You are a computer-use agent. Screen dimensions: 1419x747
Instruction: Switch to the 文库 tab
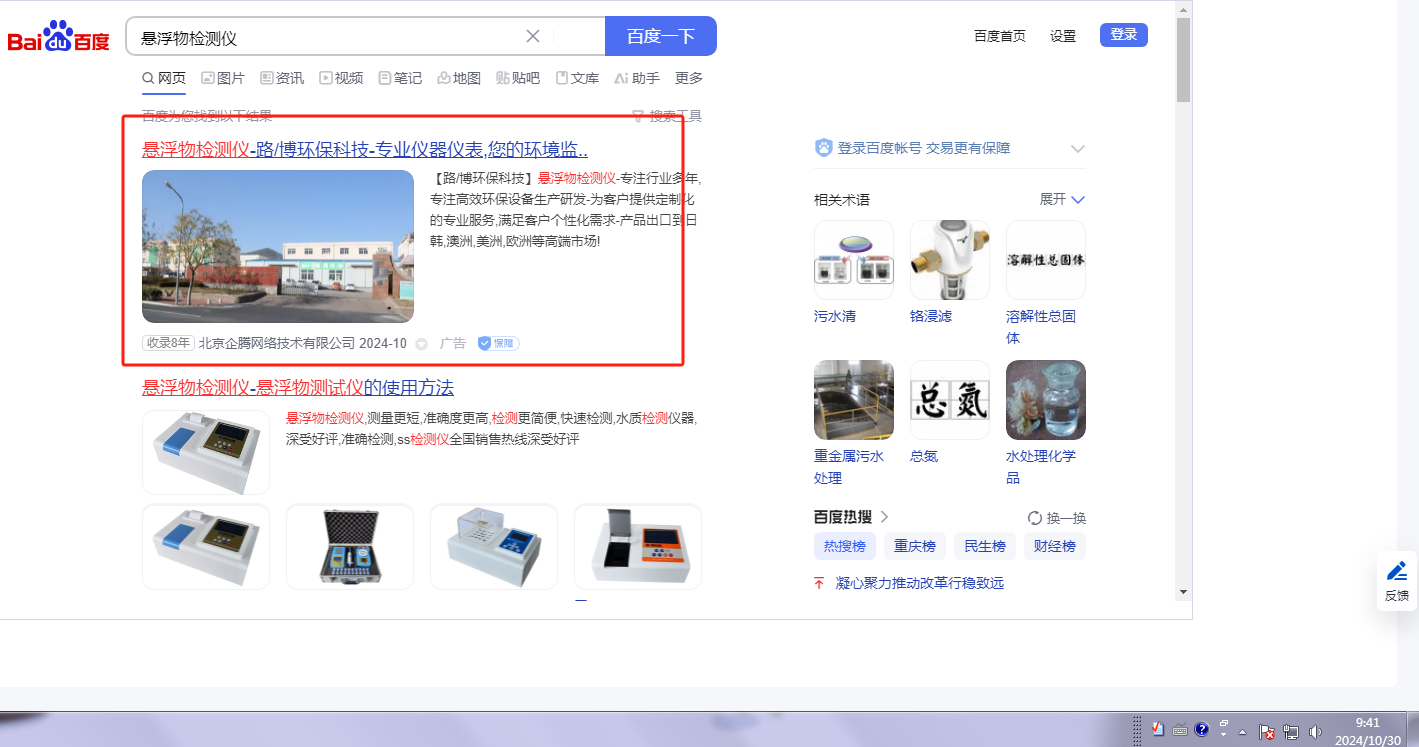(x=577, y=78)
